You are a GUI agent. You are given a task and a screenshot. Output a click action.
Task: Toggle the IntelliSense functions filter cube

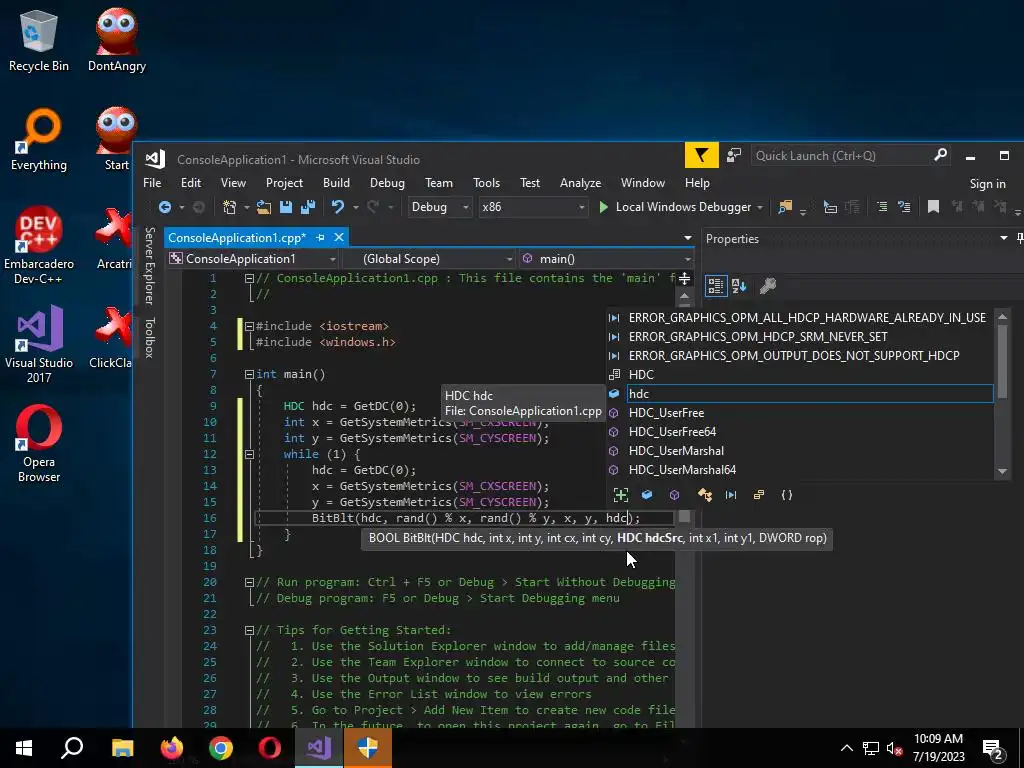675,495
